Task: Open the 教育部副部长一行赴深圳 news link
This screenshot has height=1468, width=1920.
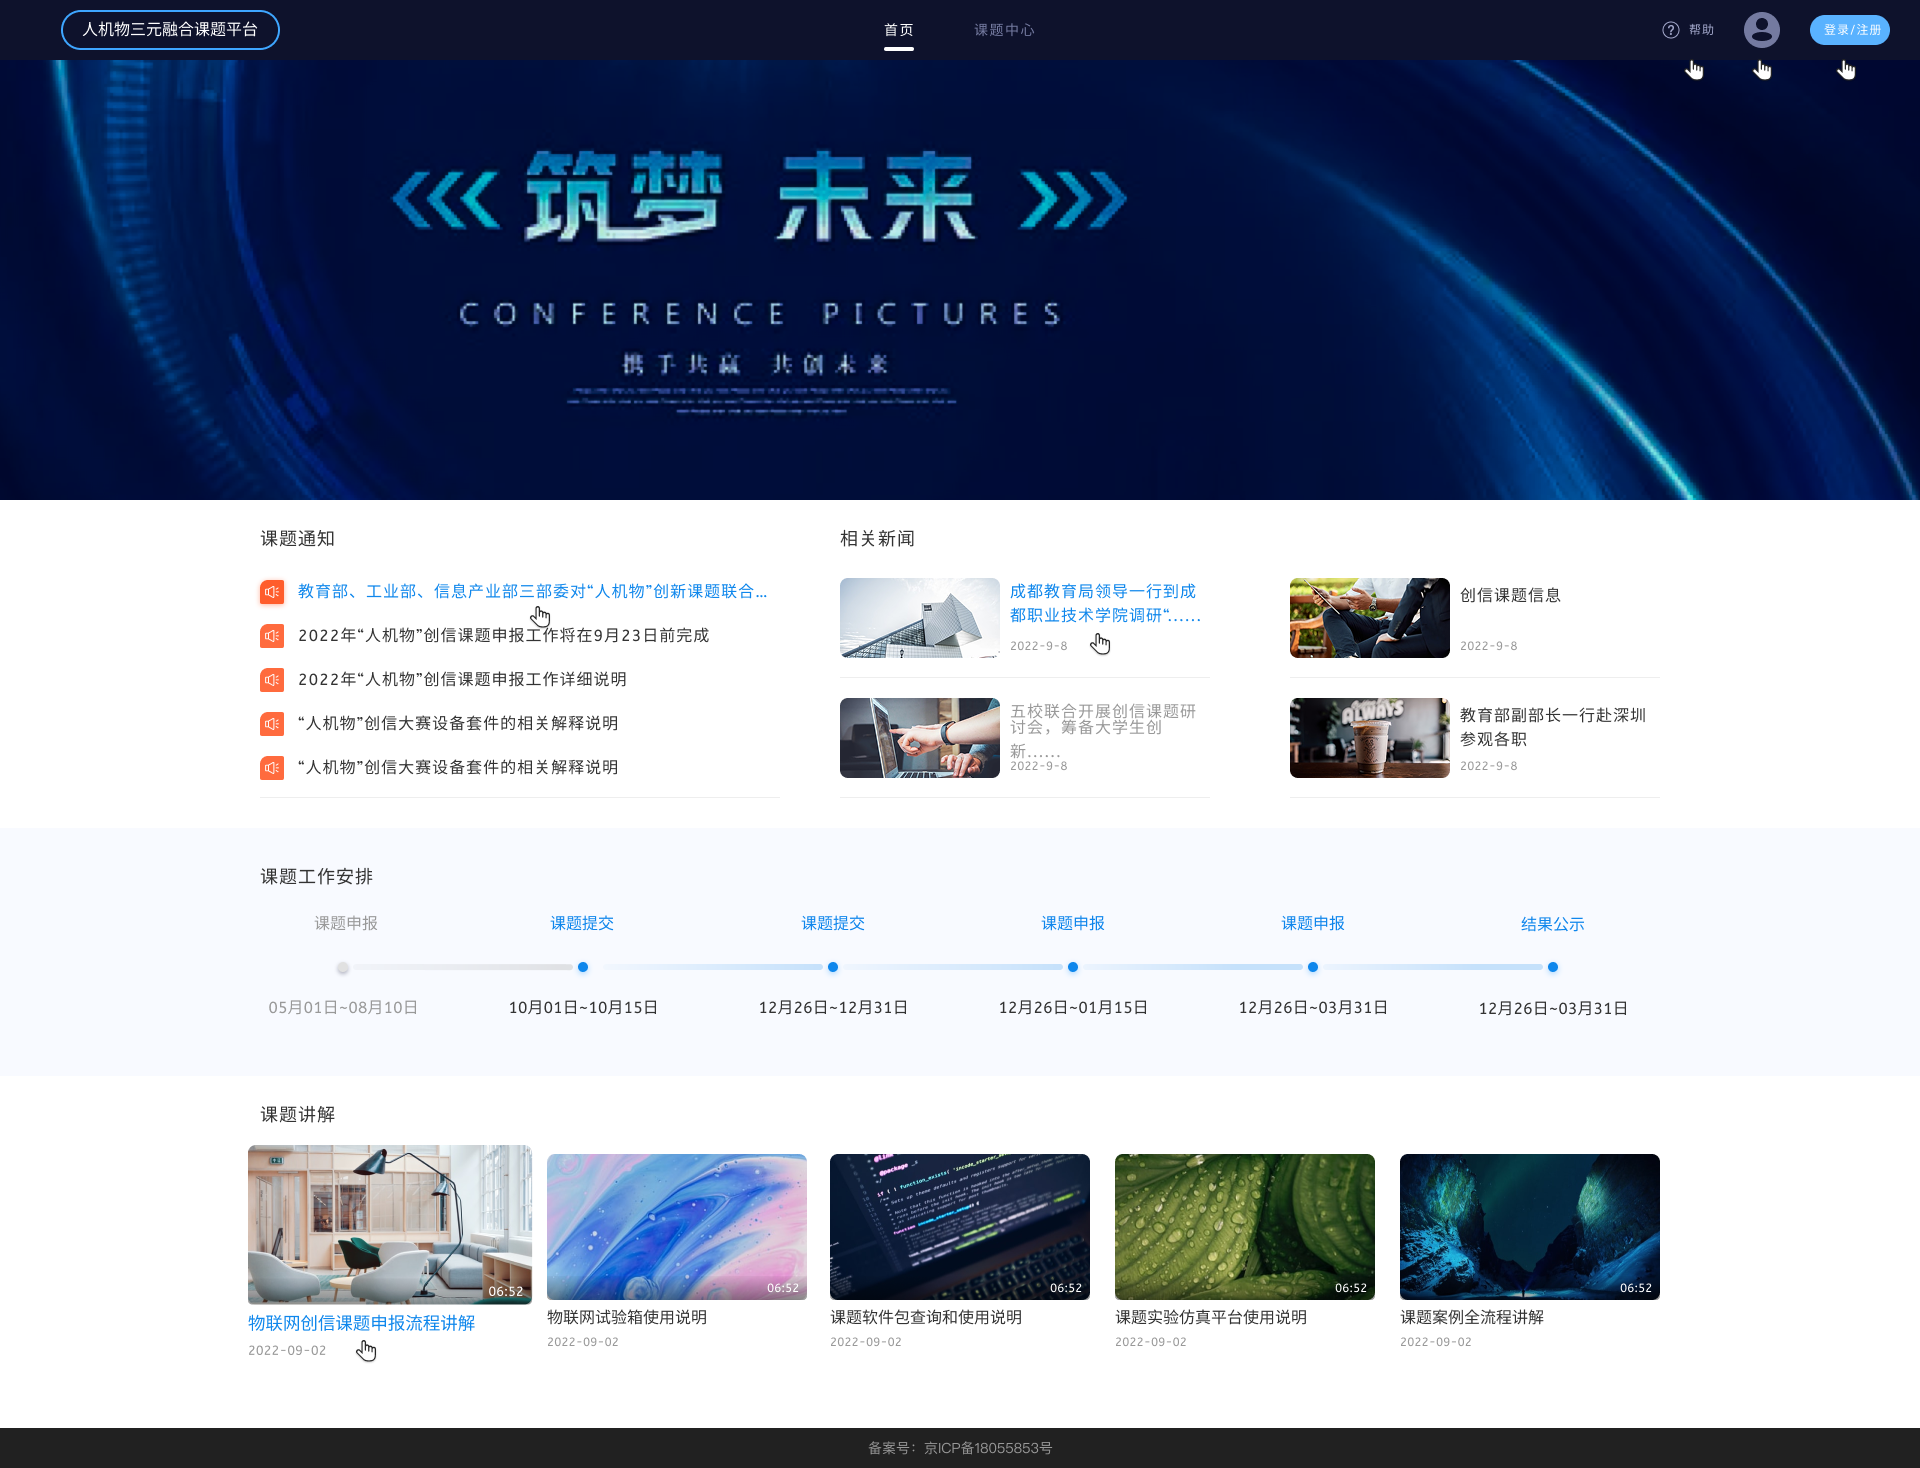Action: point(1552,727)
